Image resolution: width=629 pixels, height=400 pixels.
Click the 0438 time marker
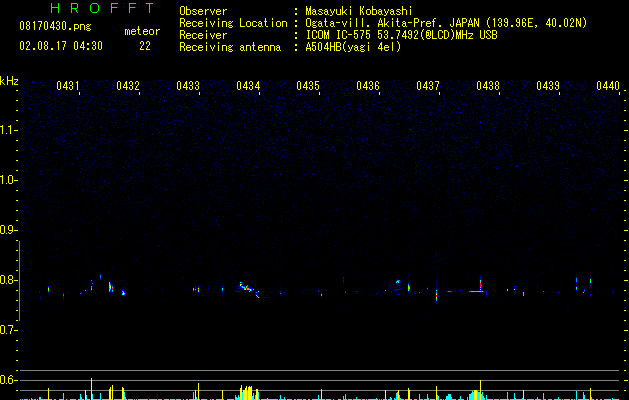click(x=488, y=86)
